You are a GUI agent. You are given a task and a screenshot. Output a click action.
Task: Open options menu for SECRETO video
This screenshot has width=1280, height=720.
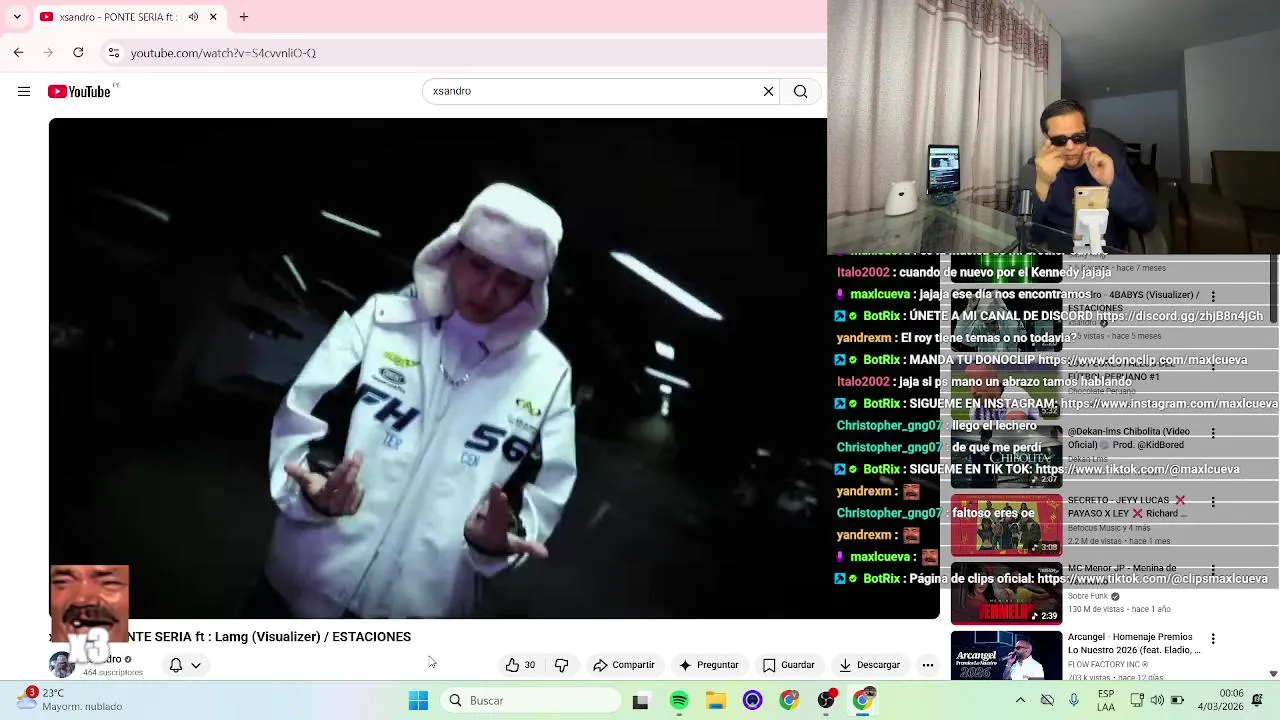tap(1213, 502)
